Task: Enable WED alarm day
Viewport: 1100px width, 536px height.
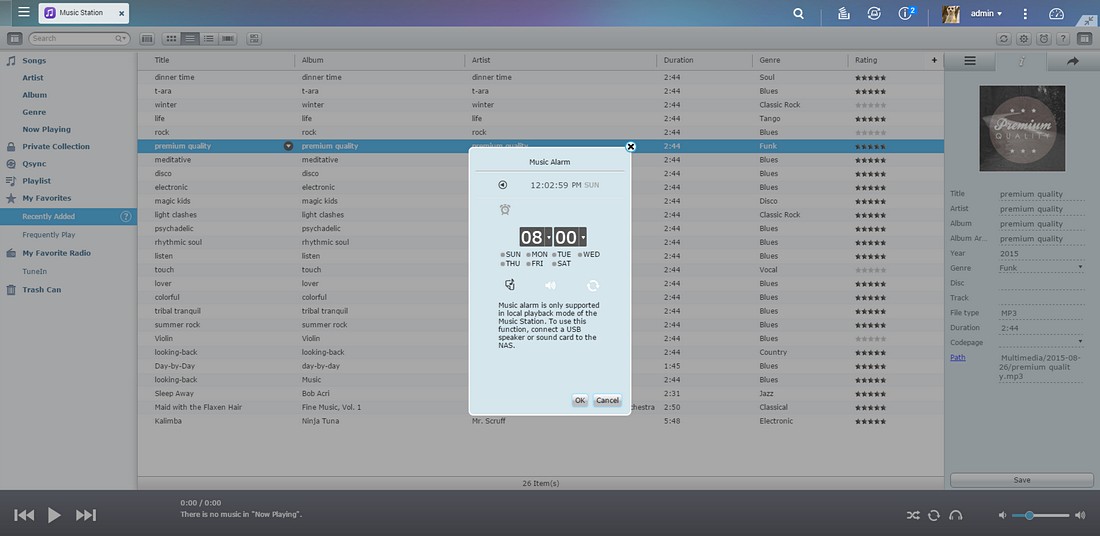Action: click(x=589, y=255)
